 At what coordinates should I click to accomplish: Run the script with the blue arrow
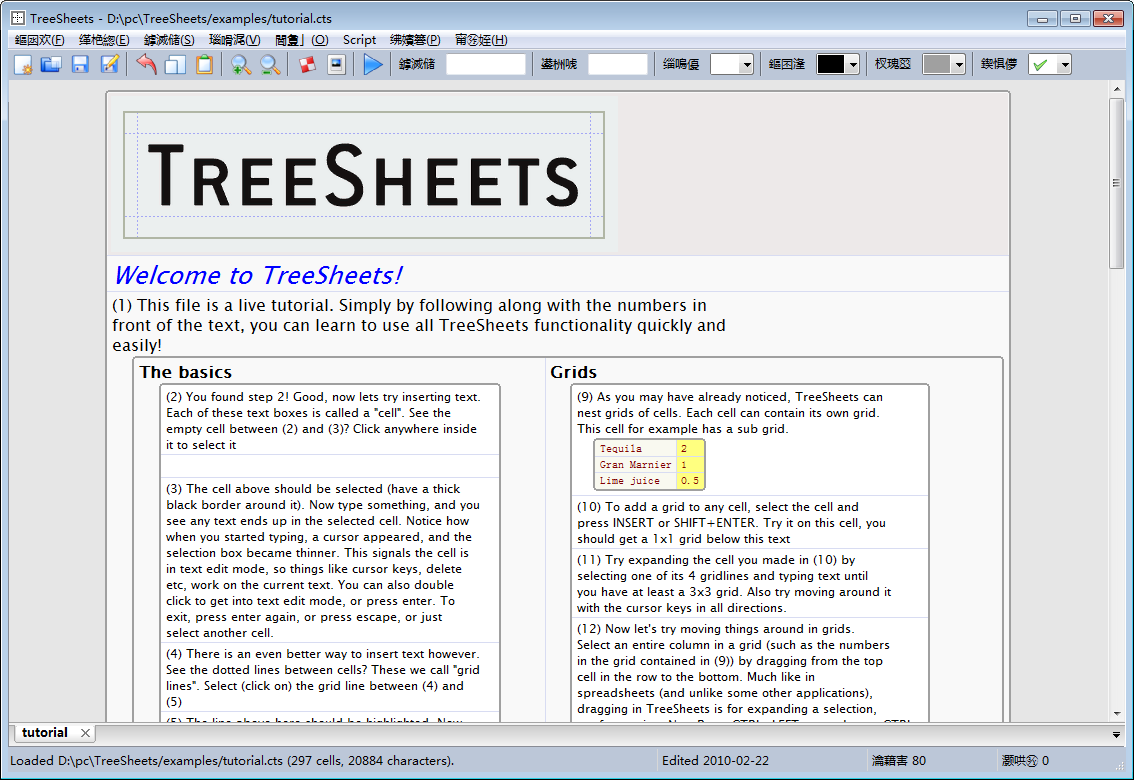point(371,64)
